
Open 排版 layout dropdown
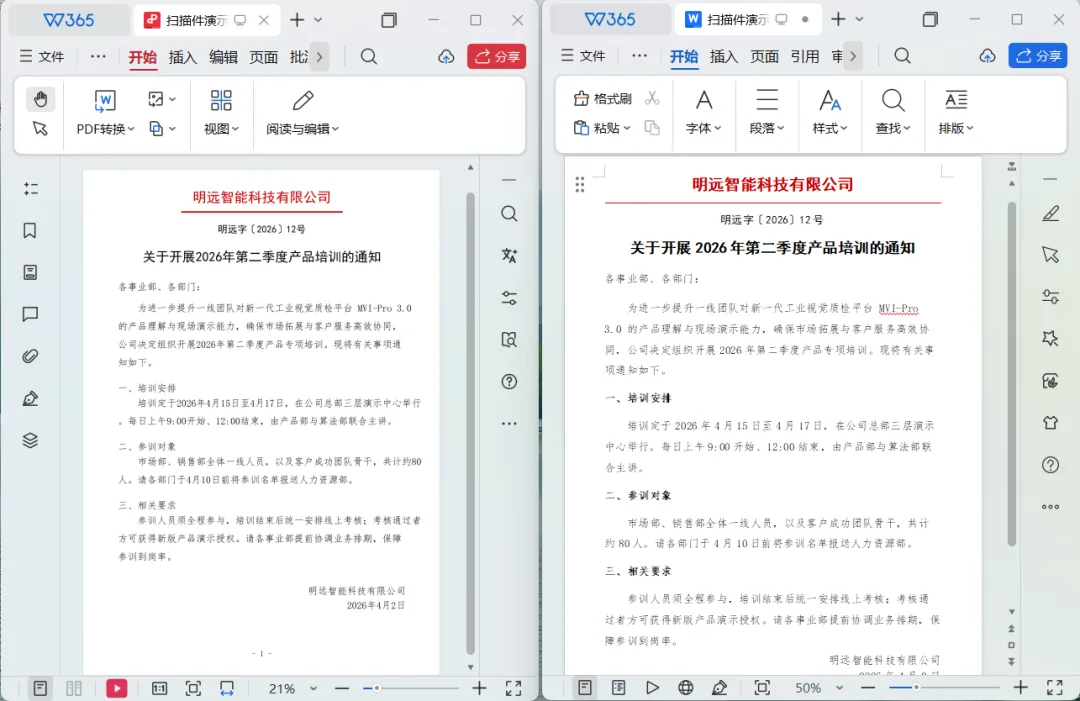tap(955, 112)
